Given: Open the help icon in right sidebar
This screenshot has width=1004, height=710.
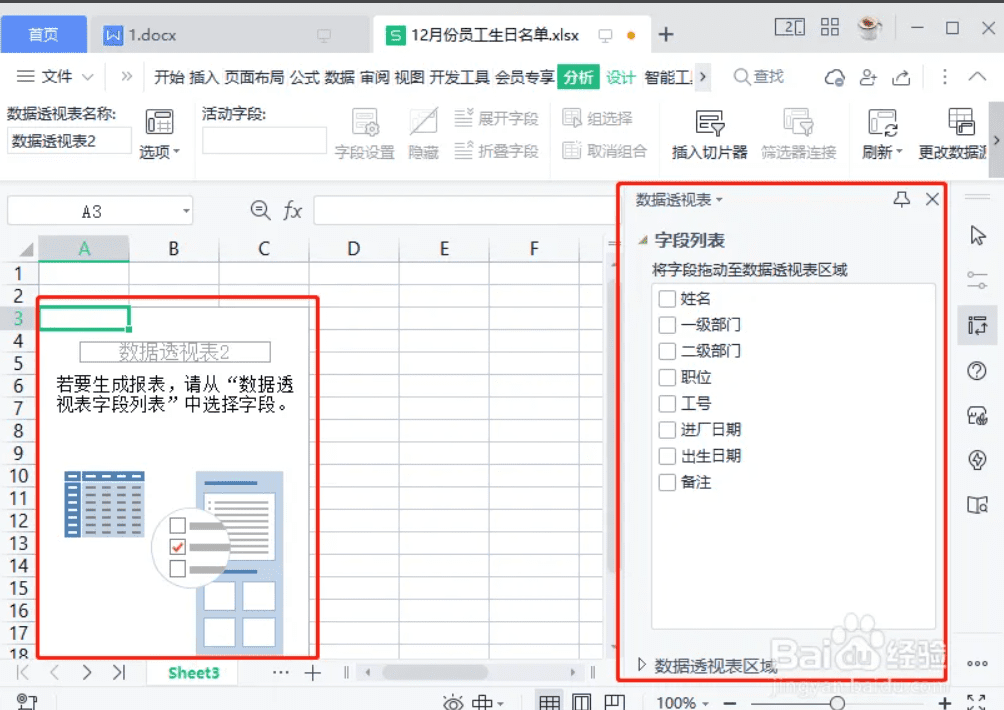Looking at the screenshot, I should tap(977, 371).
